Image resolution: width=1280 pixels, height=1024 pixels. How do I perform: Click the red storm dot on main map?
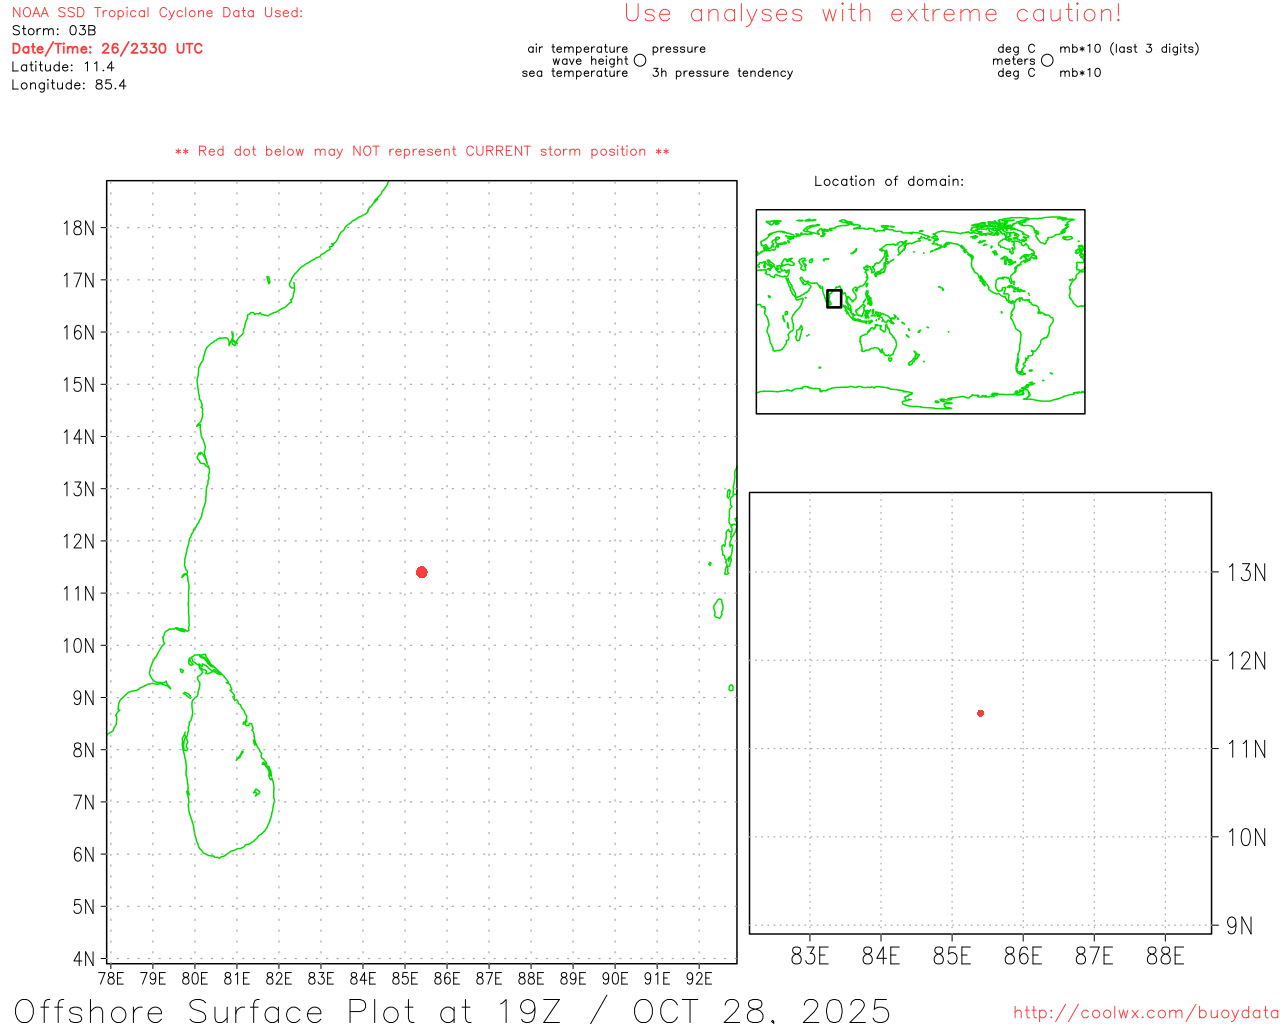422,572
